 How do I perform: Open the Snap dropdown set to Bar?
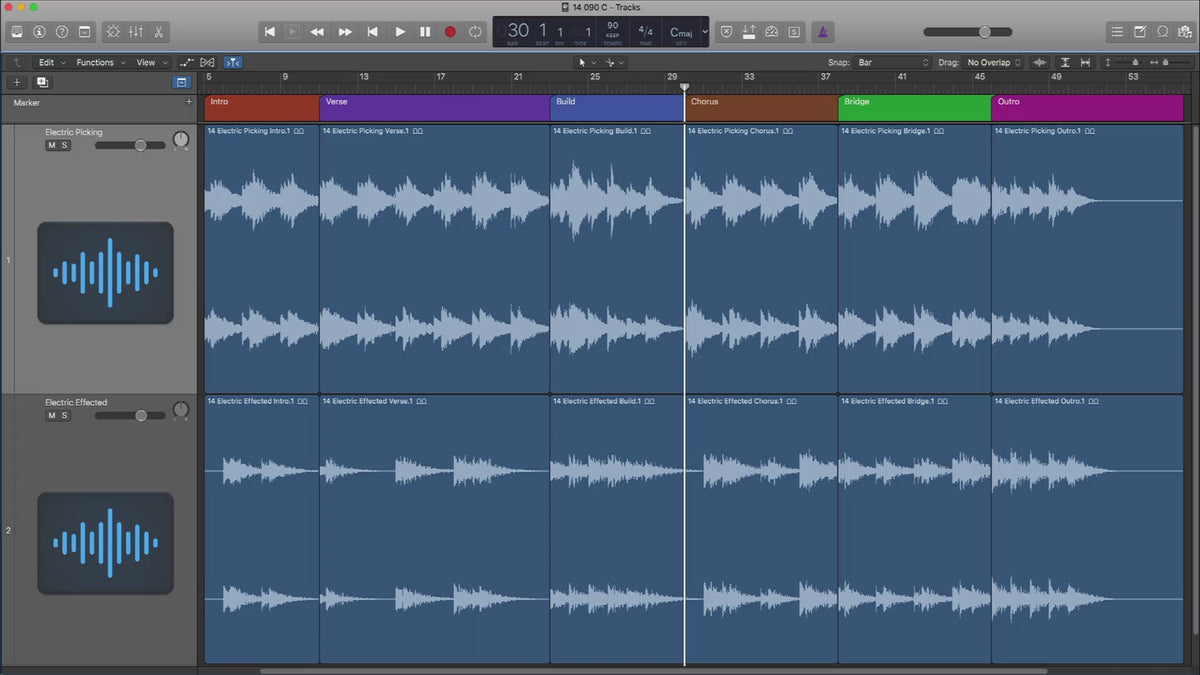point(890,62)
